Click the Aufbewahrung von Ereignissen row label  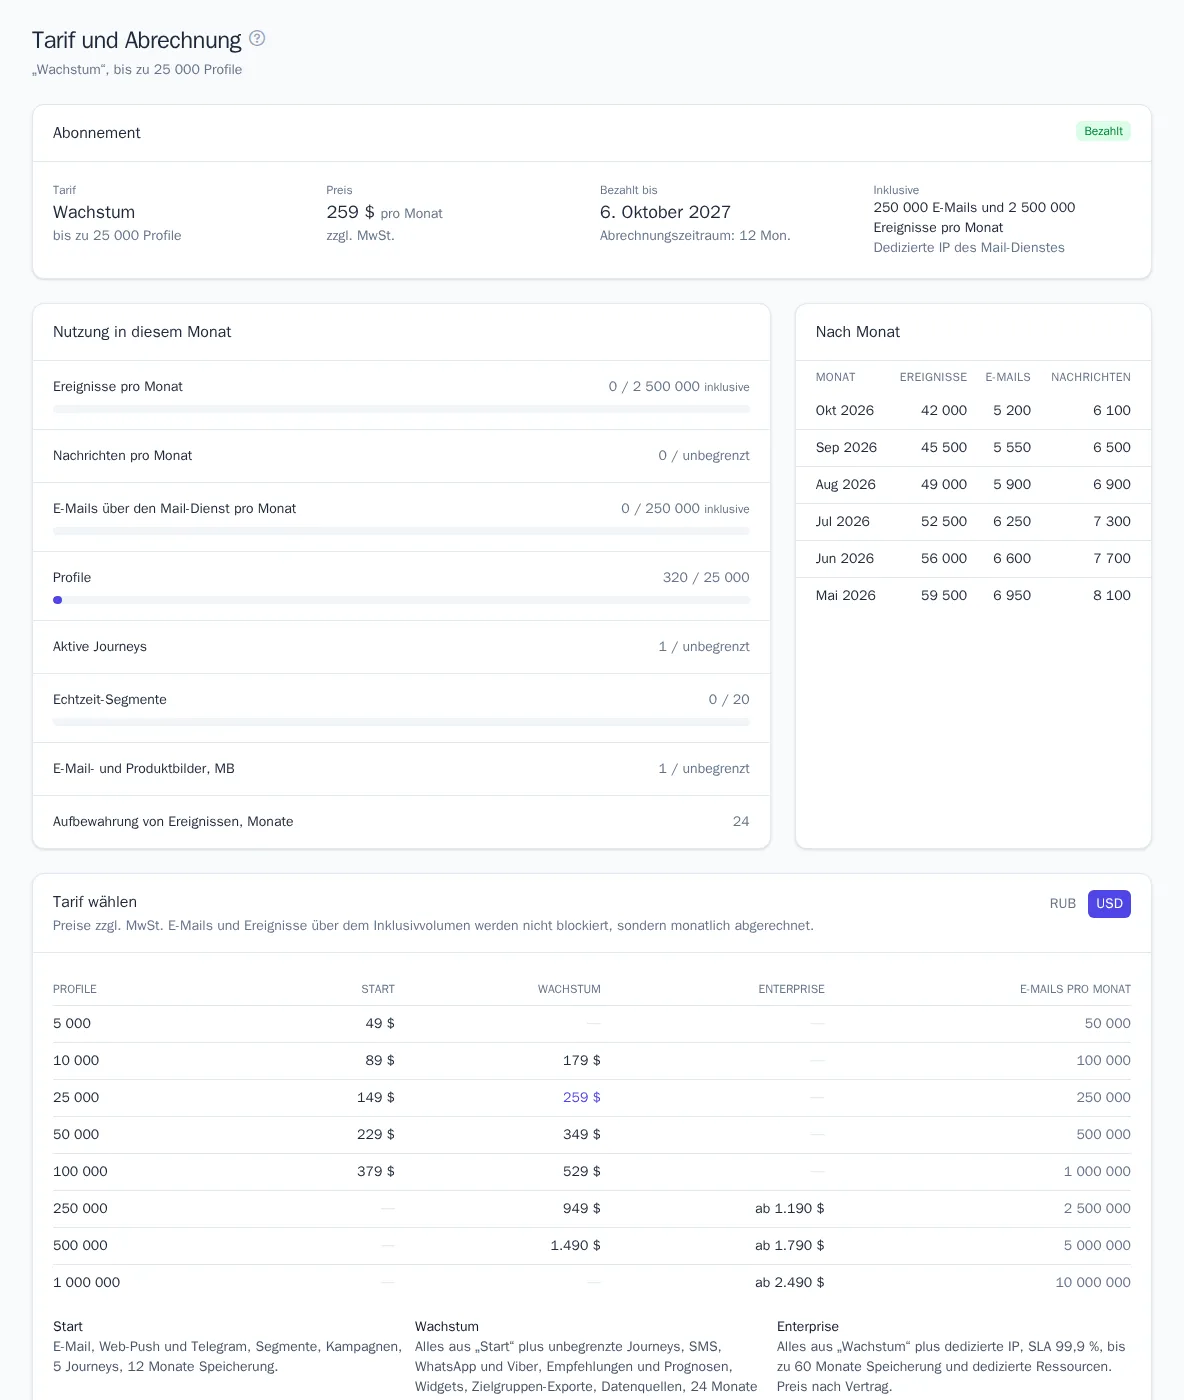tap(173, 822)
